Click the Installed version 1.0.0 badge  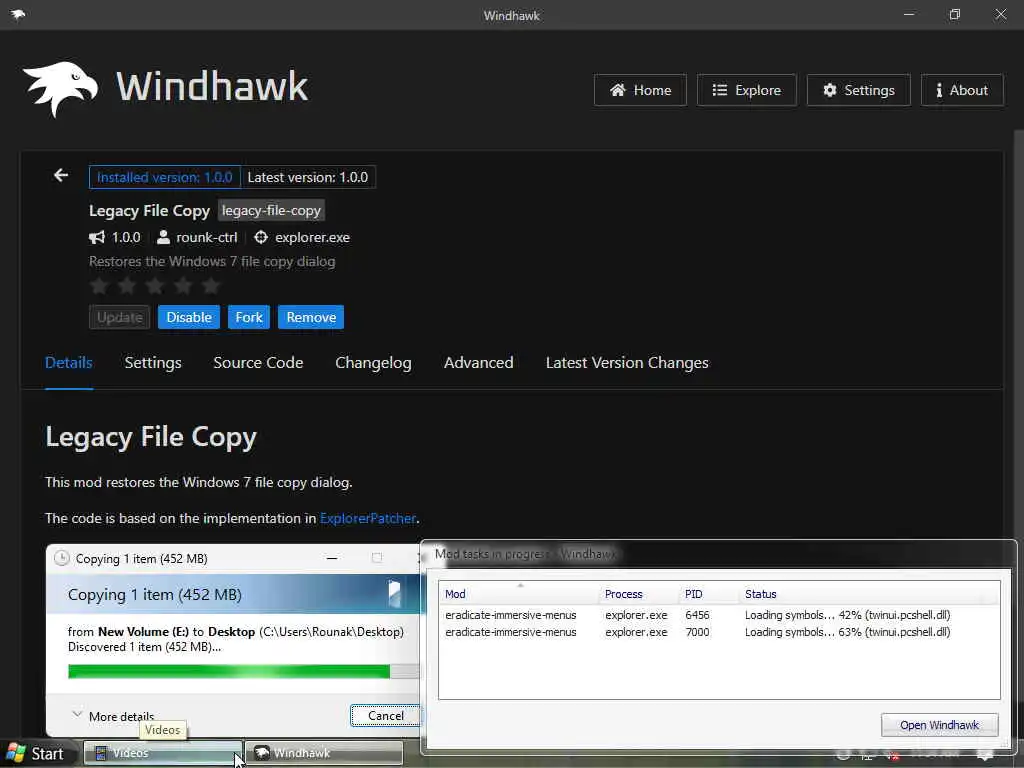pyautogui.click(x=165, y=177)
